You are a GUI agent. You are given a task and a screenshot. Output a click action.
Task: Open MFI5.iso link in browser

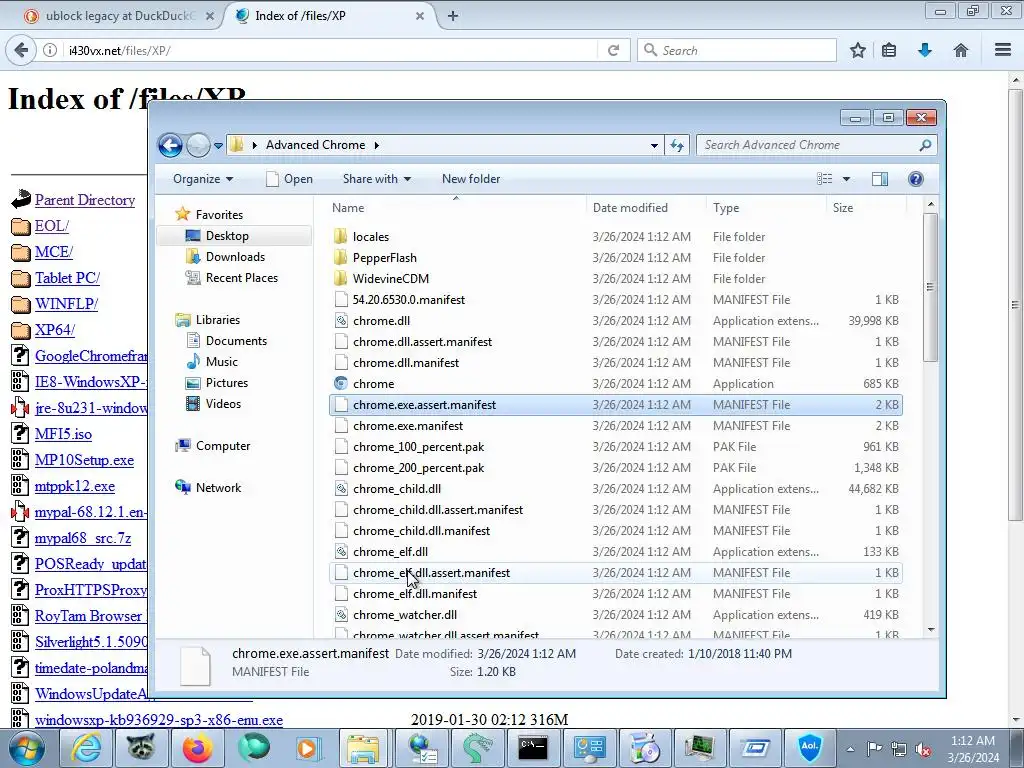(63, 434)
